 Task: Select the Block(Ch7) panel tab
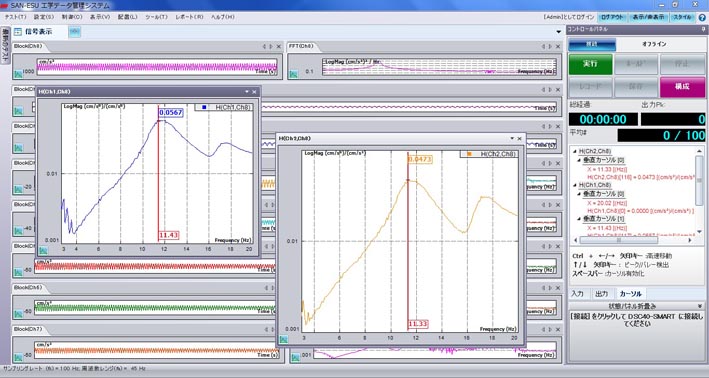28,329
